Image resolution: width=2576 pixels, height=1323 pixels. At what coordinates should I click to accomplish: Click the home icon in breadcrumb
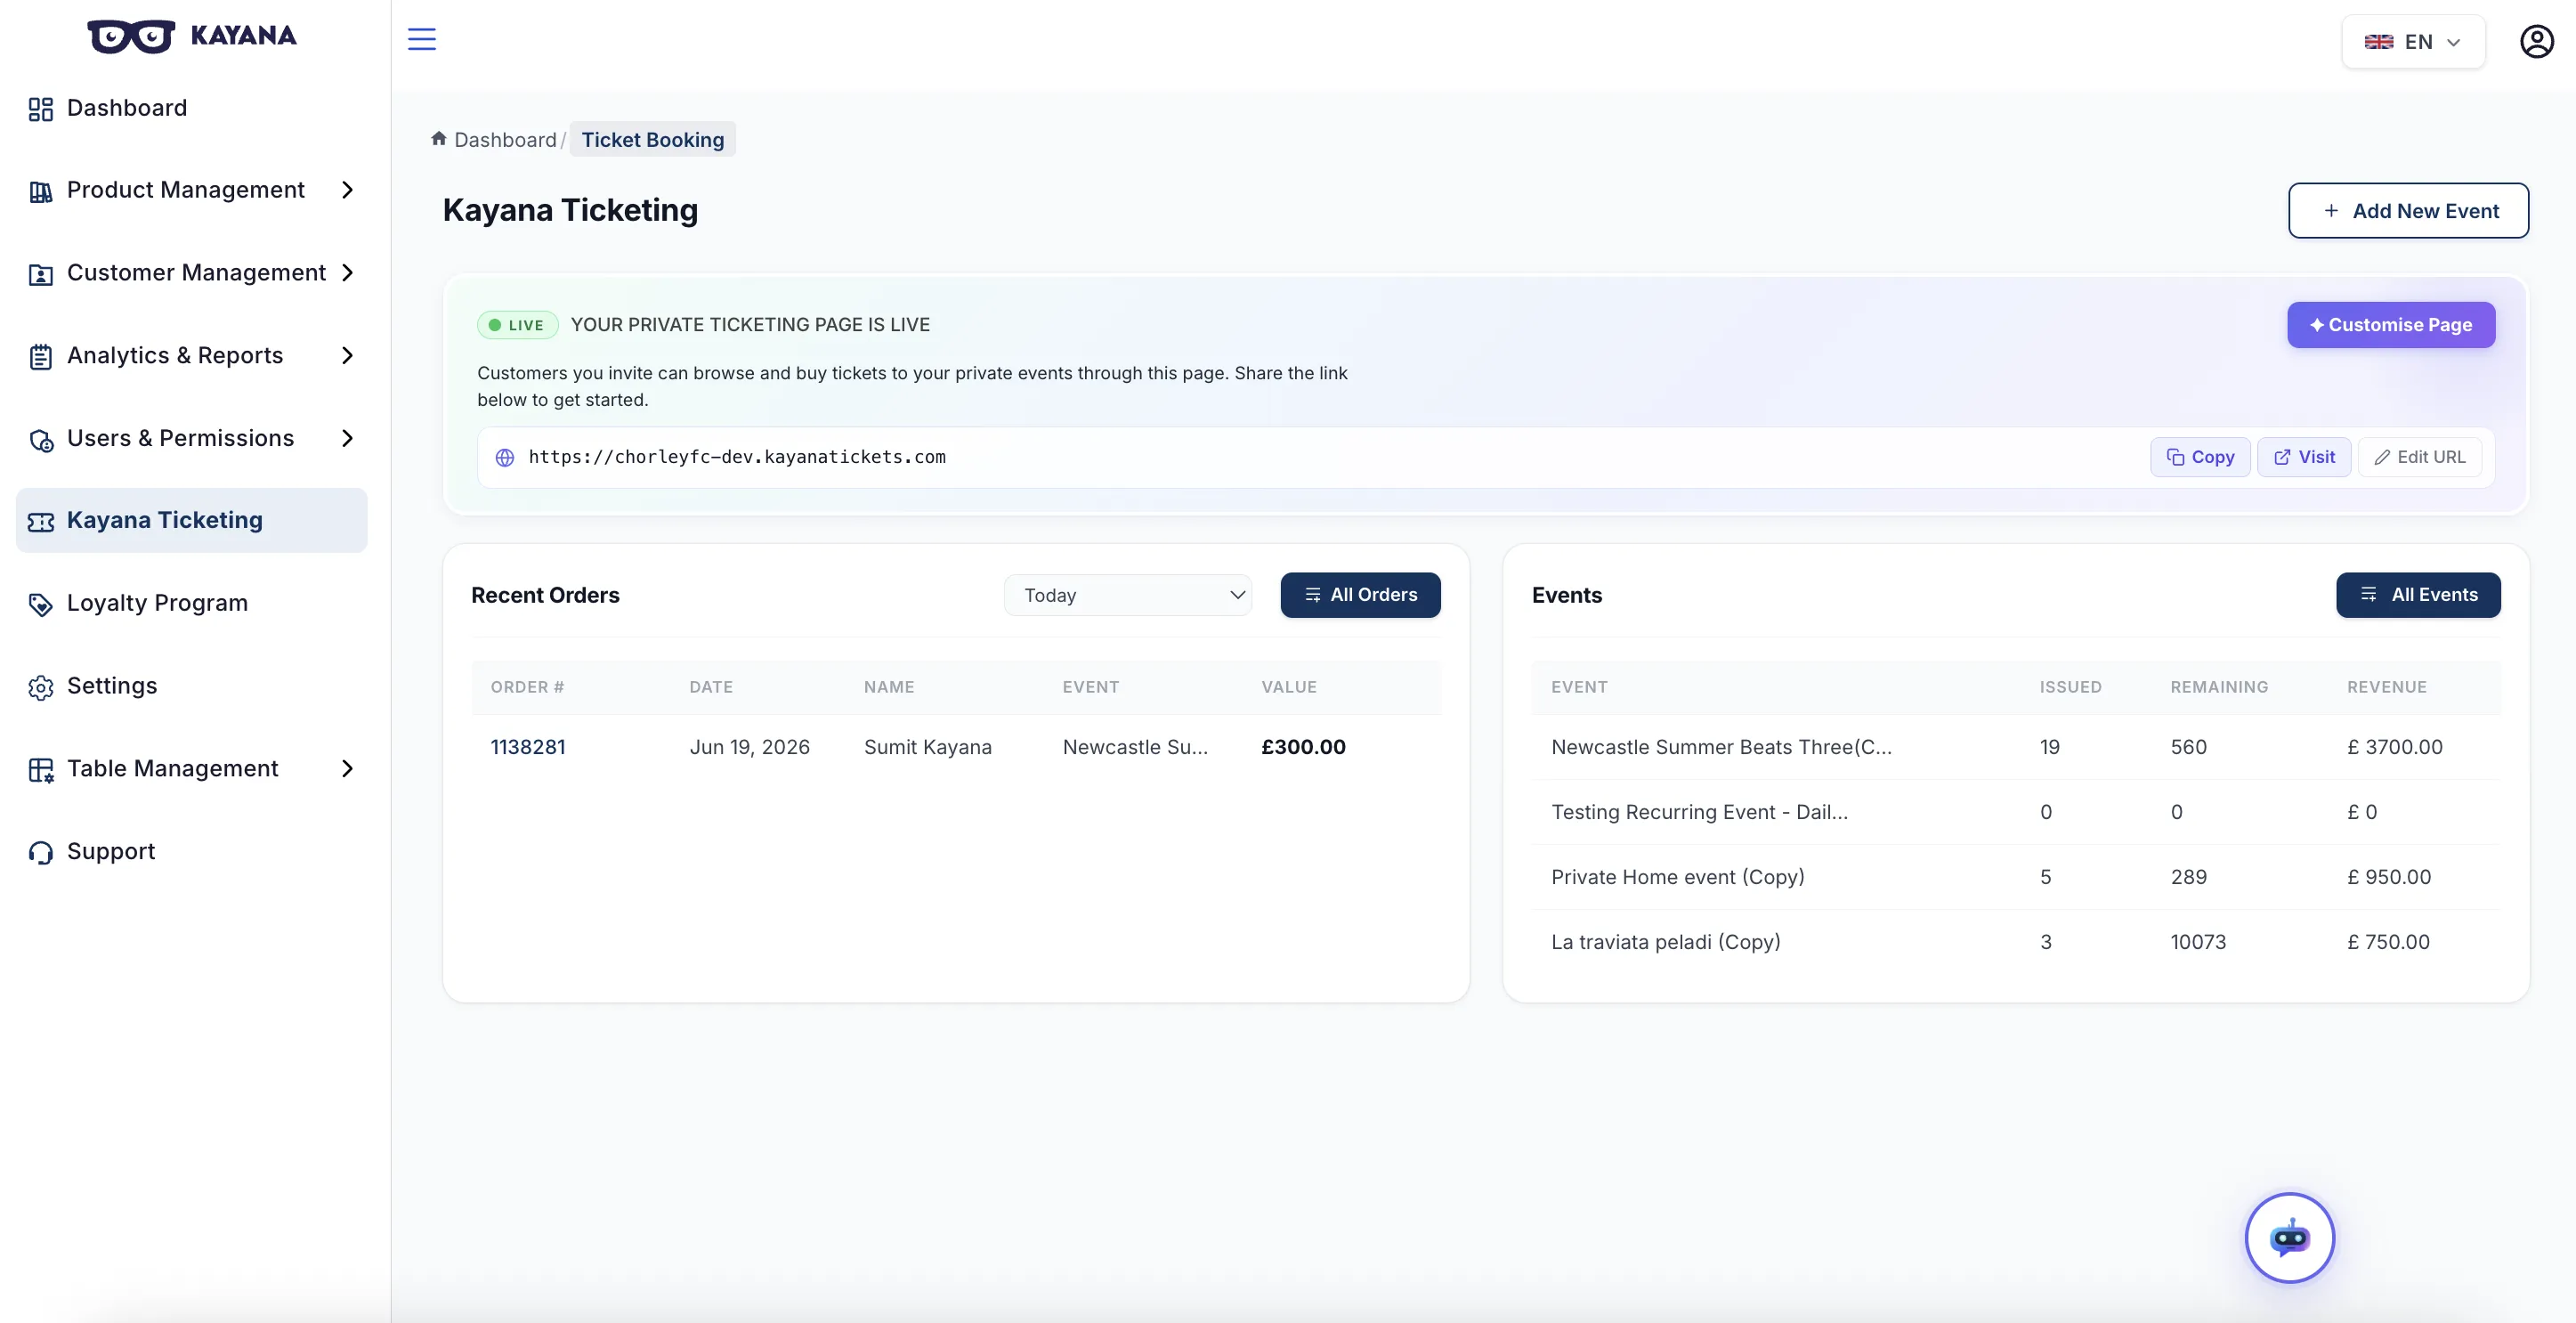tap(438, 138)
